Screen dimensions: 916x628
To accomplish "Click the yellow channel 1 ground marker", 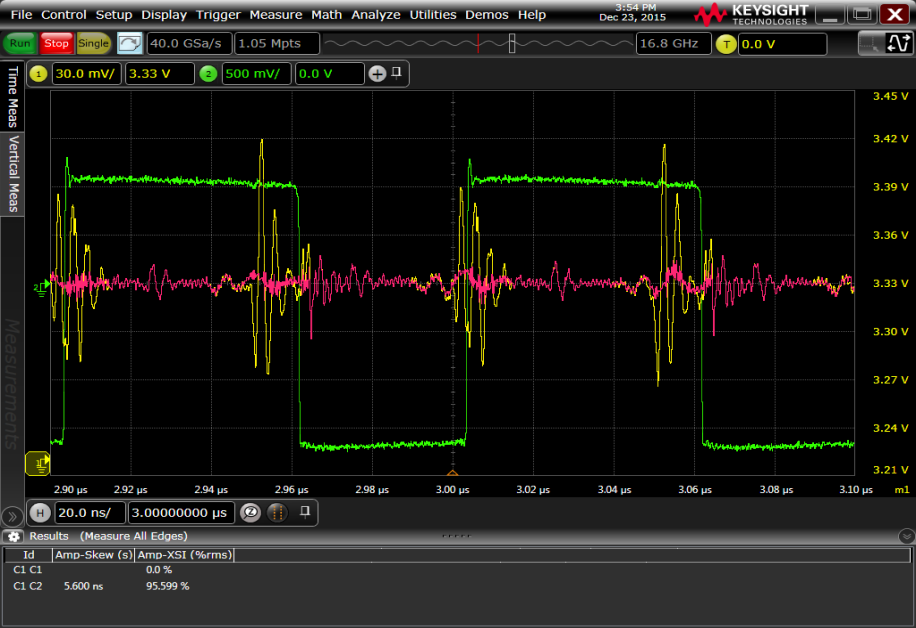I will (38, 464).
